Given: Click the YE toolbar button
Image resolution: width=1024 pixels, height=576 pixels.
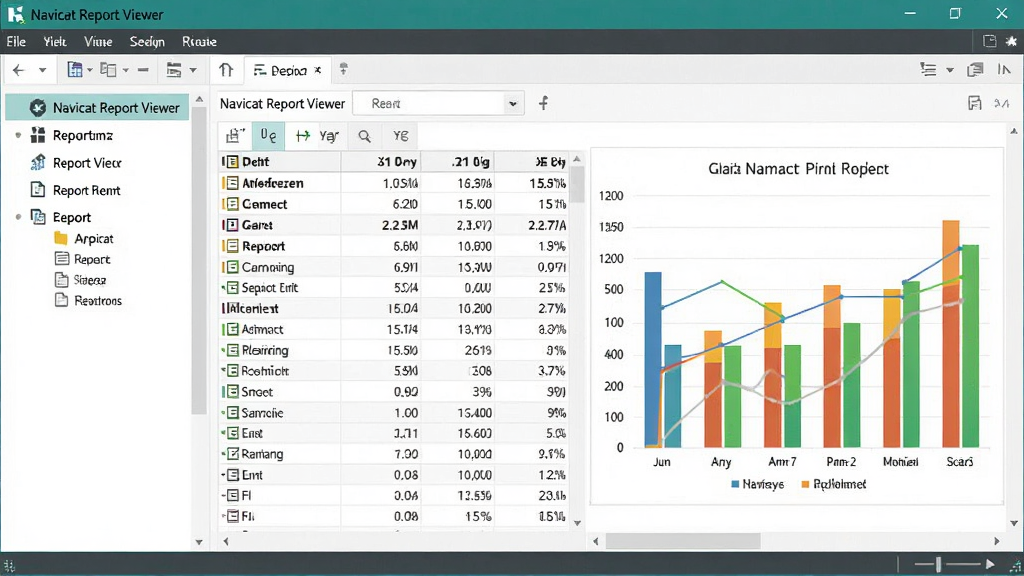Looking at the screenshot, I should click(400, 136).
